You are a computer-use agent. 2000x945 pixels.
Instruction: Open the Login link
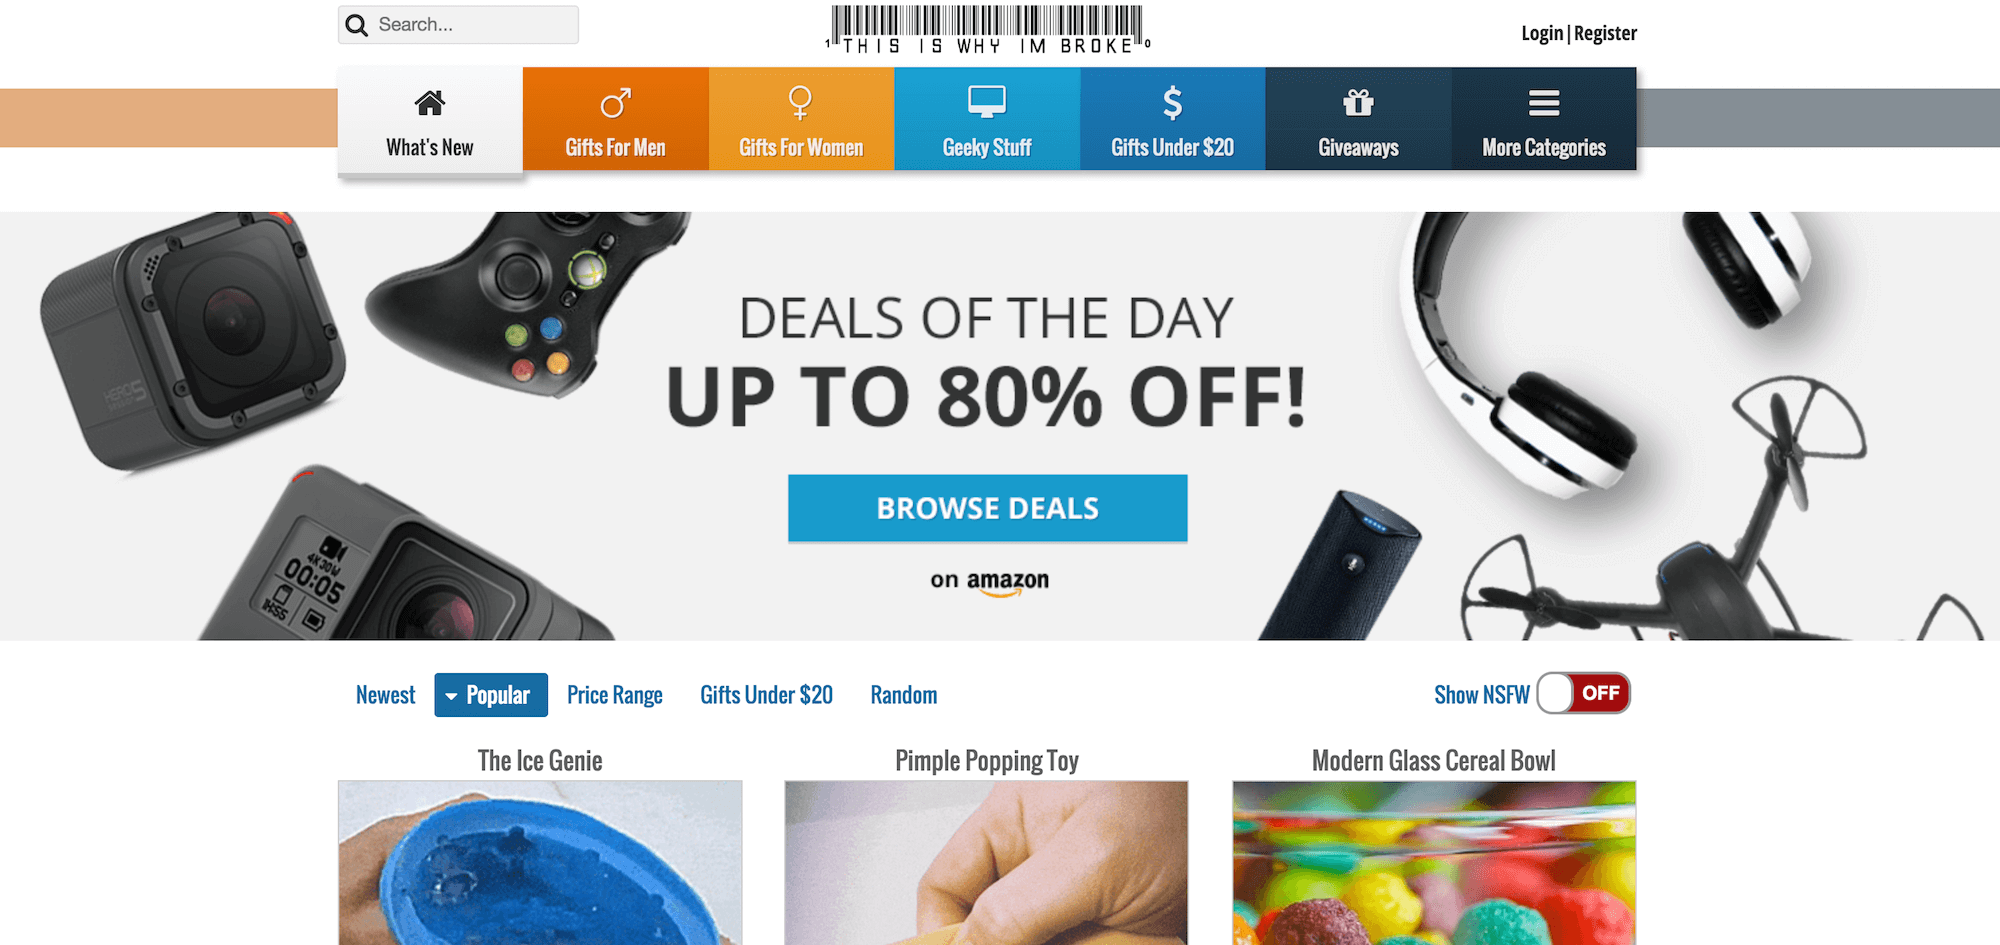(1542, 33)
